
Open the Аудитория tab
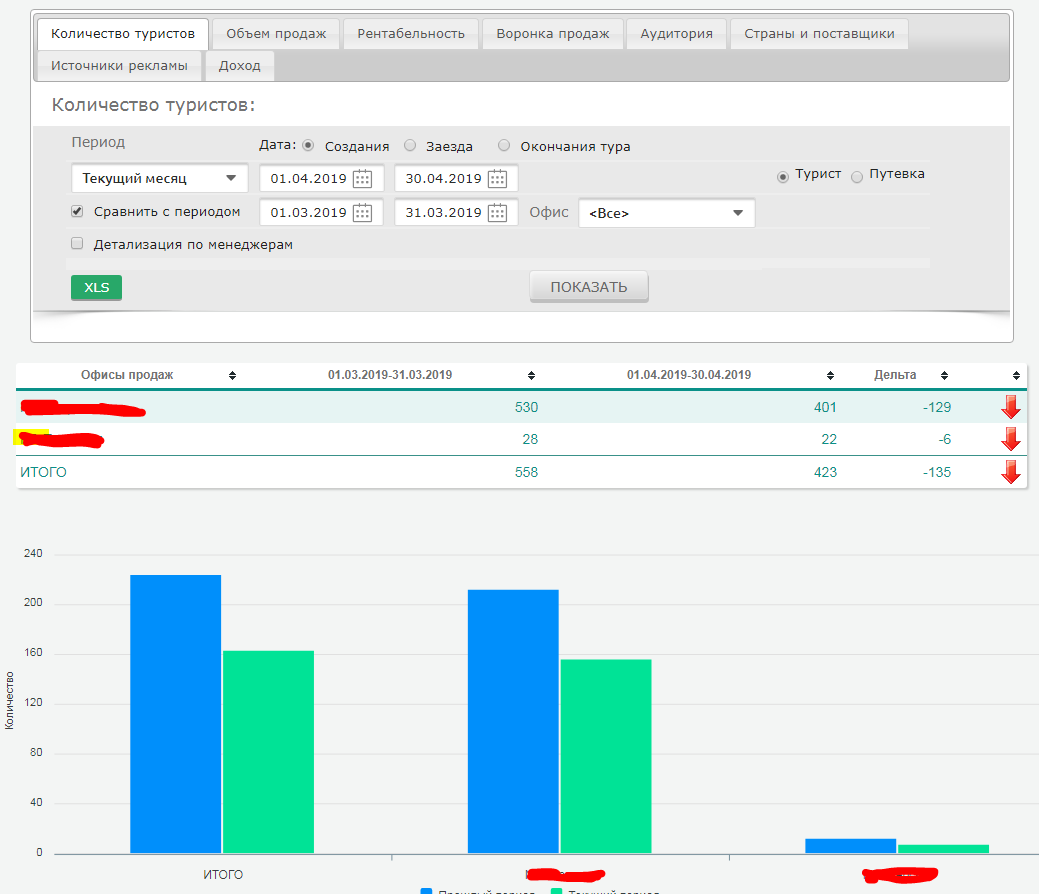click(677, 34)
